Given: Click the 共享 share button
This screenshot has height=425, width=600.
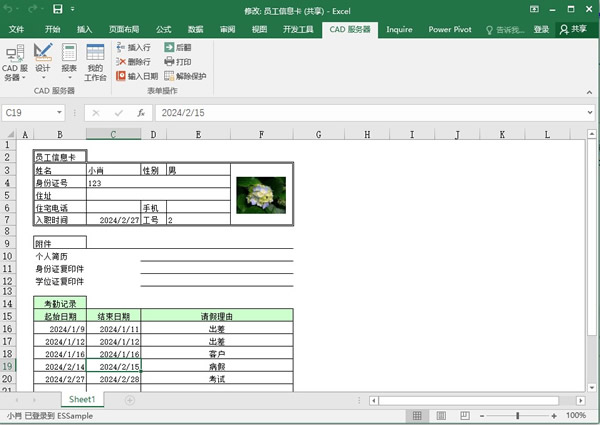Looking at the screenshot, I should click(x=572, y=29).
